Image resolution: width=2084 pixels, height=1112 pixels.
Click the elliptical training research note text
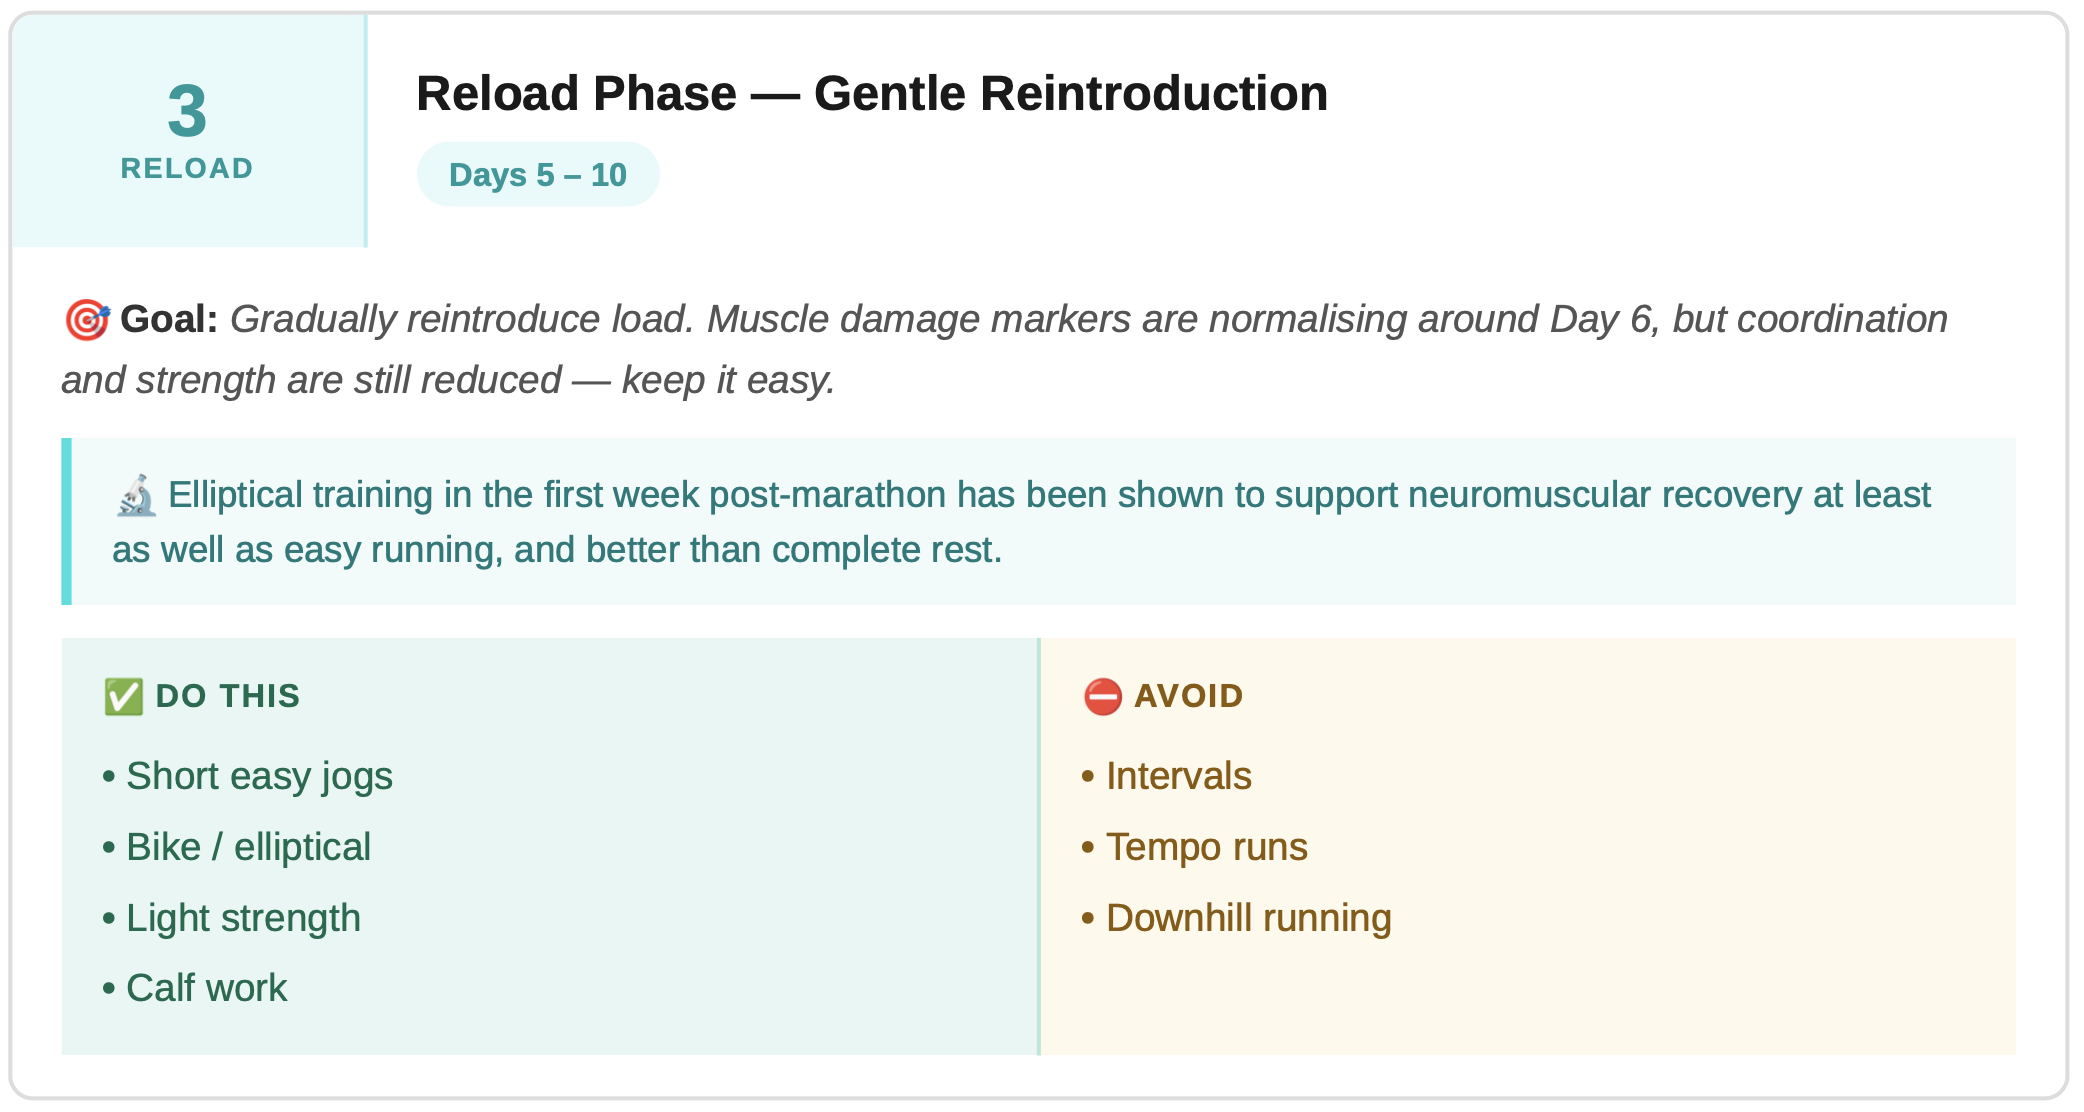click(x=1020, y=522)
